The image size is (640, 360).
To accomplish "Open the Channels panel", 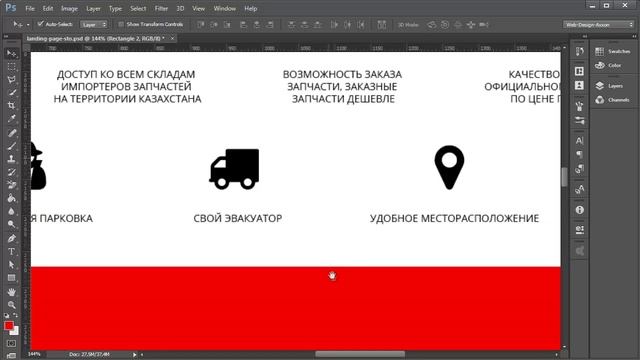I will pyautogui.click(x=612, y=100).
